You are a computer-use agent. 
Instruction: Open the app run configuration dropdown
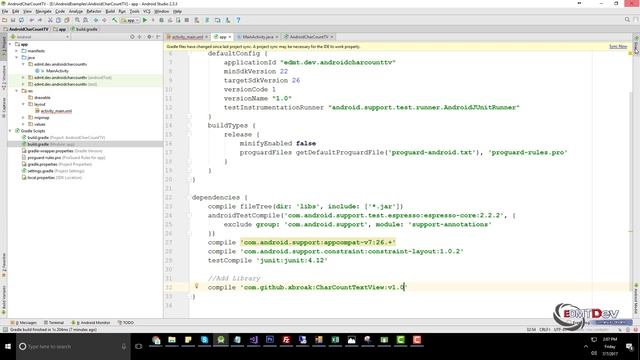[130, 20]
